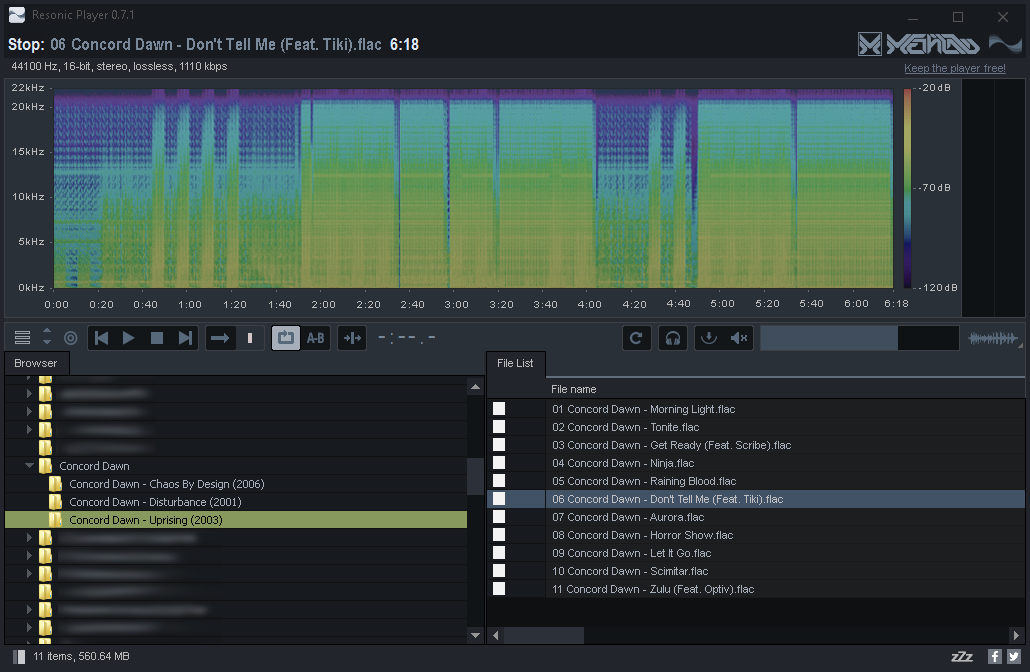Image resolution: width=1030 pixels, height=672 pixels.
Task: Click the wave logo icon top right
Action: 1005,44
